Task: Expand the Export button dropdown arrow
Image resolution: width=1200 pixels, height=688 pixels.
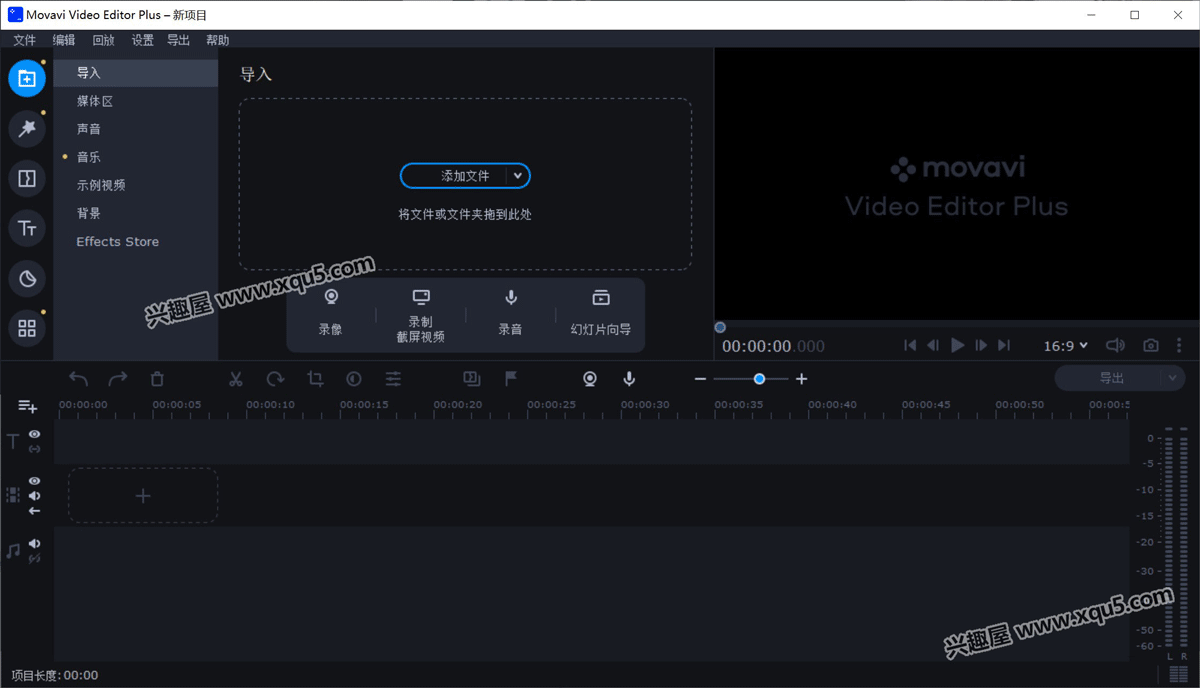Action: coord(1173,378)
